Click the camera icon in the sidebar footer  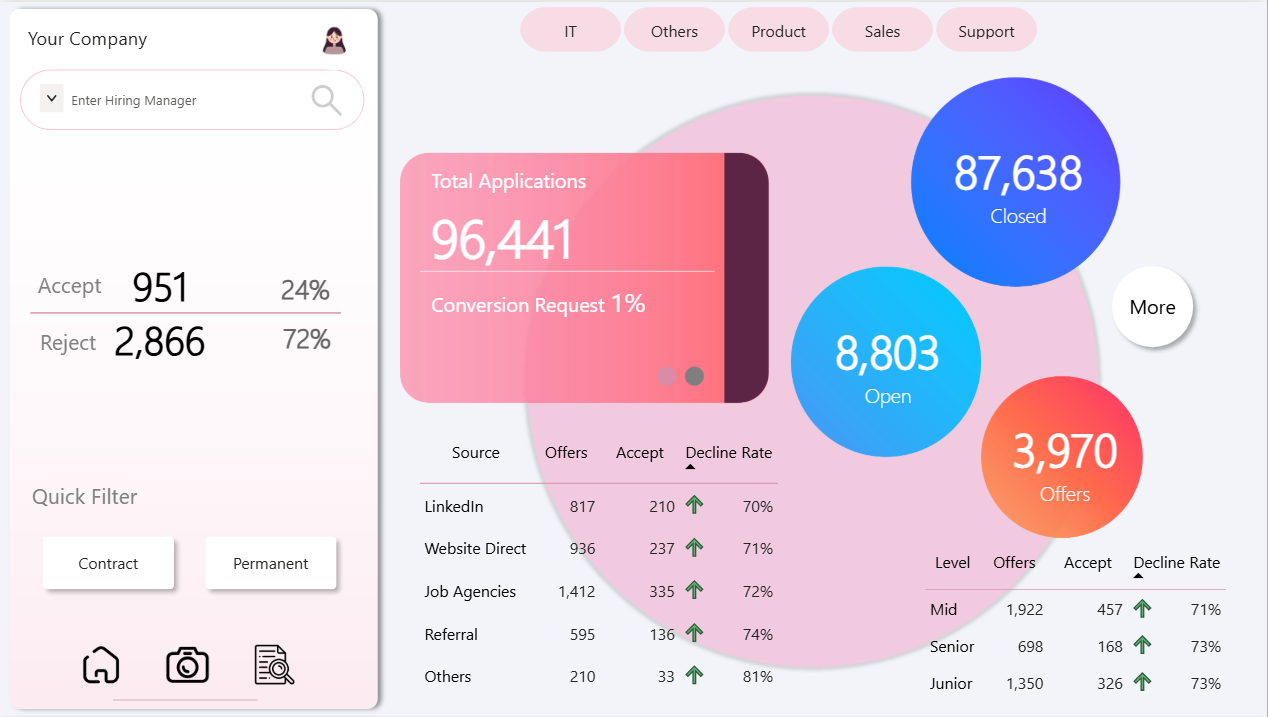coord(186,664)
